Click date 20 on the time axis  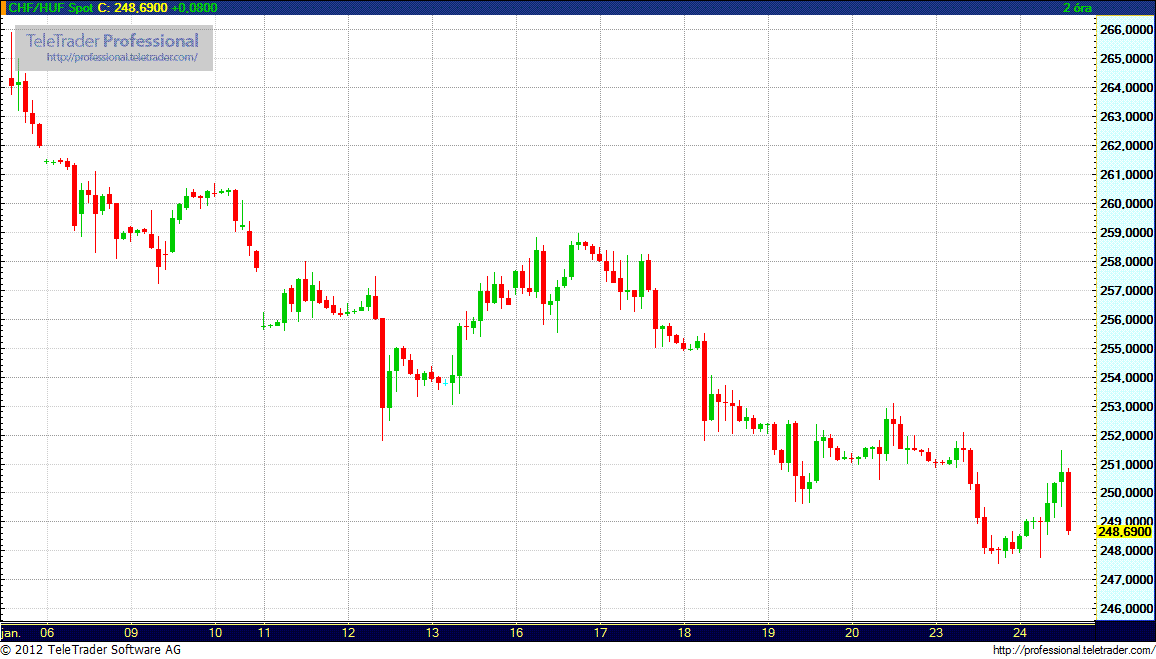coord(852,632)
